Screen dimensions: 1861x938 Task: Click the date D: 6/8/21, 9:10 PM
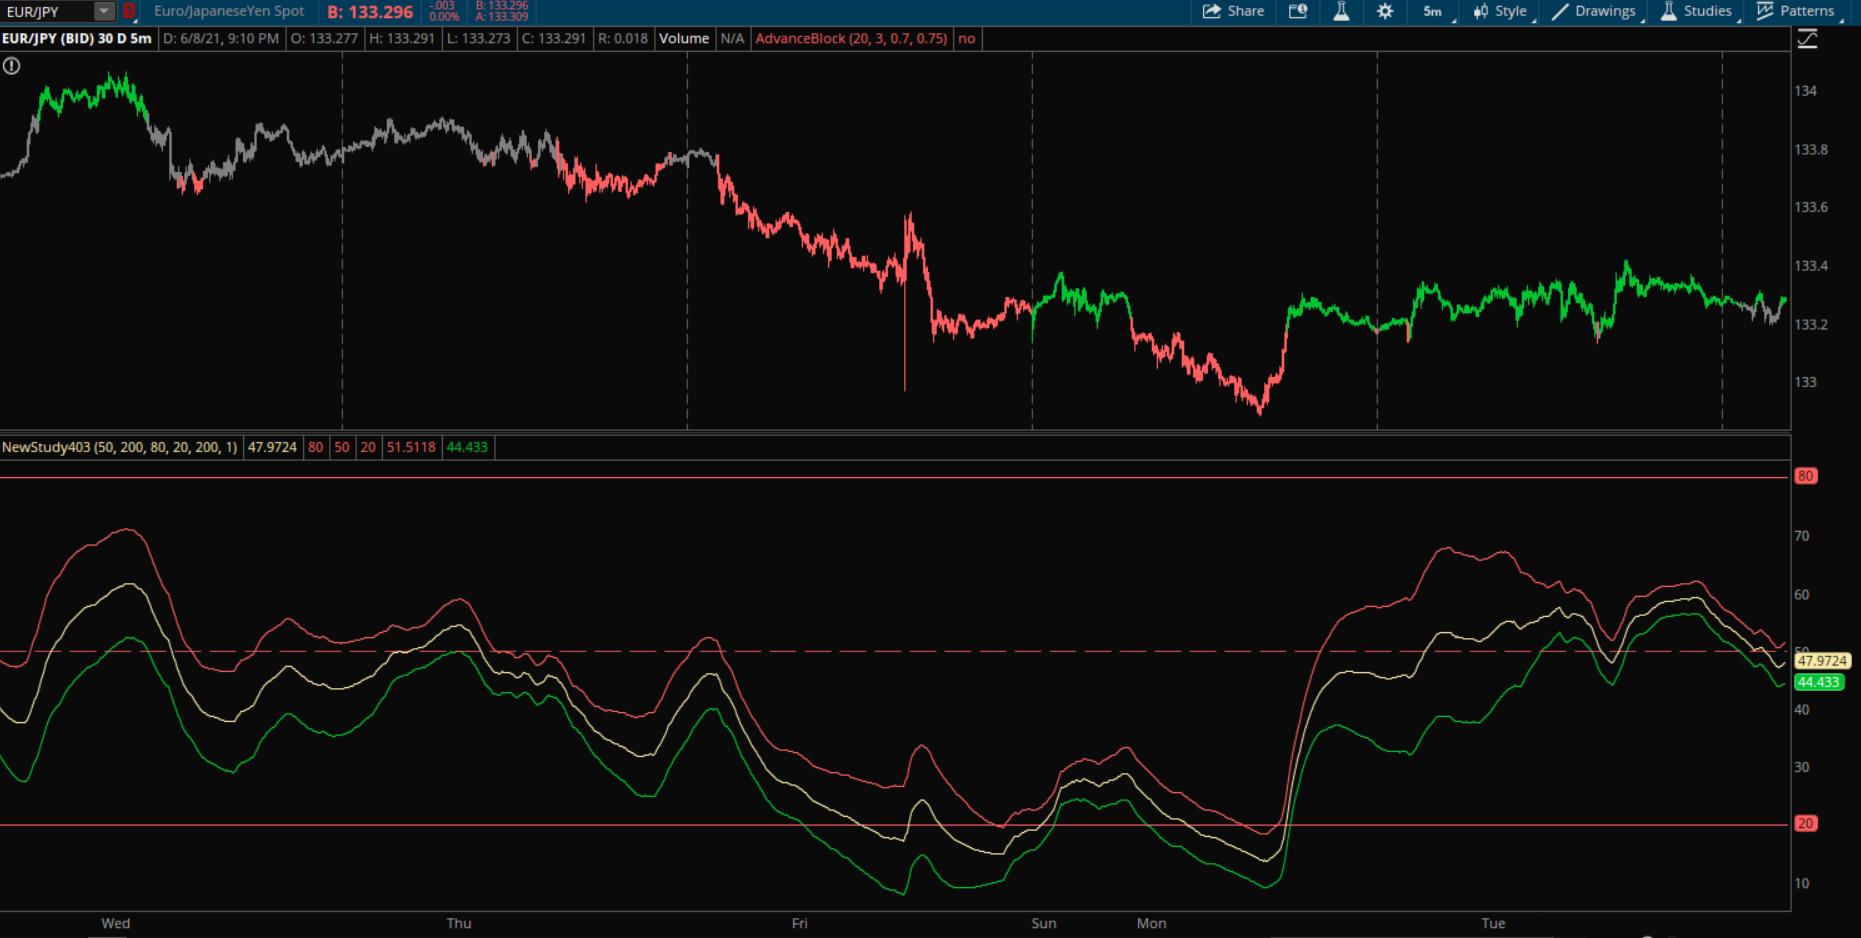[x=221, y=38]
